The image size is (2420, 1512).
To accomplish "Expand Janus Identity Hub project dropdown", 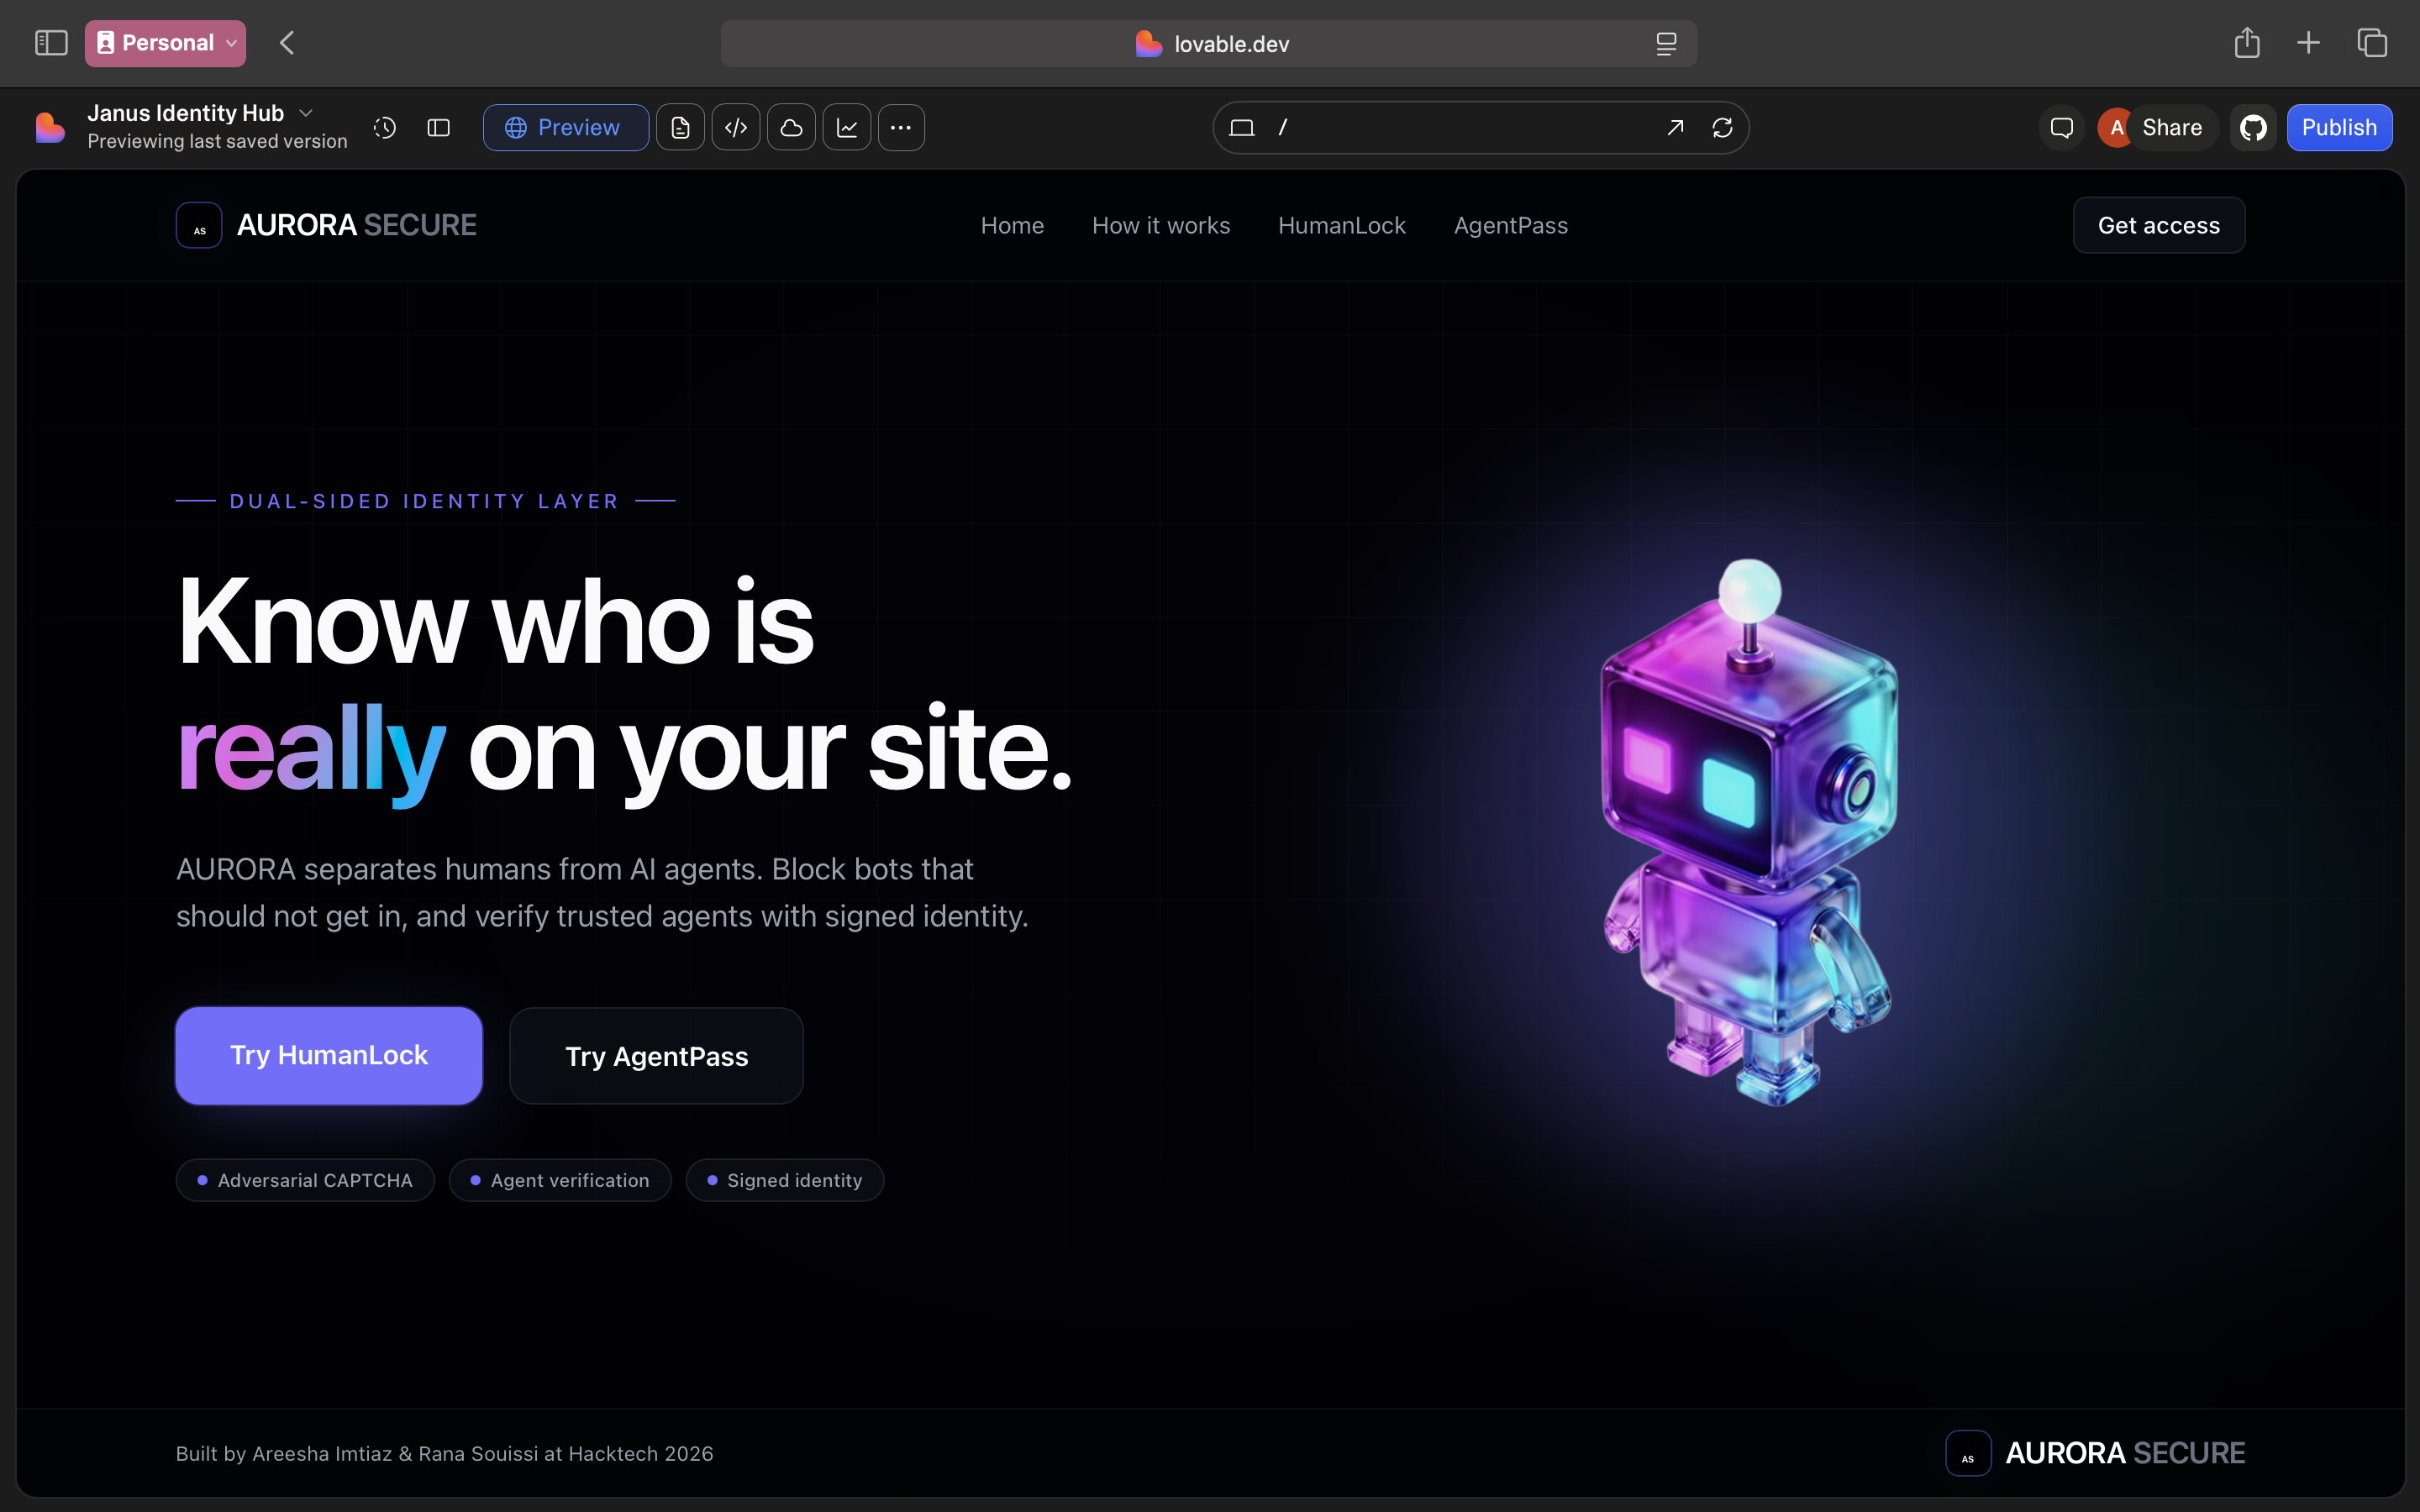I will point(306,113).
